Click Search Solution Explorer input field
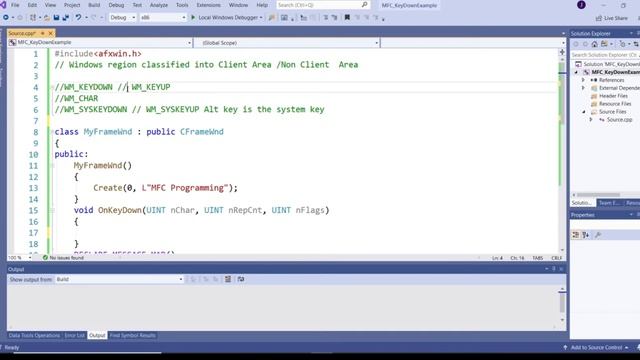The width and height of the screenshot is (640, 360). pyautogui.click(x=605, y=55)
